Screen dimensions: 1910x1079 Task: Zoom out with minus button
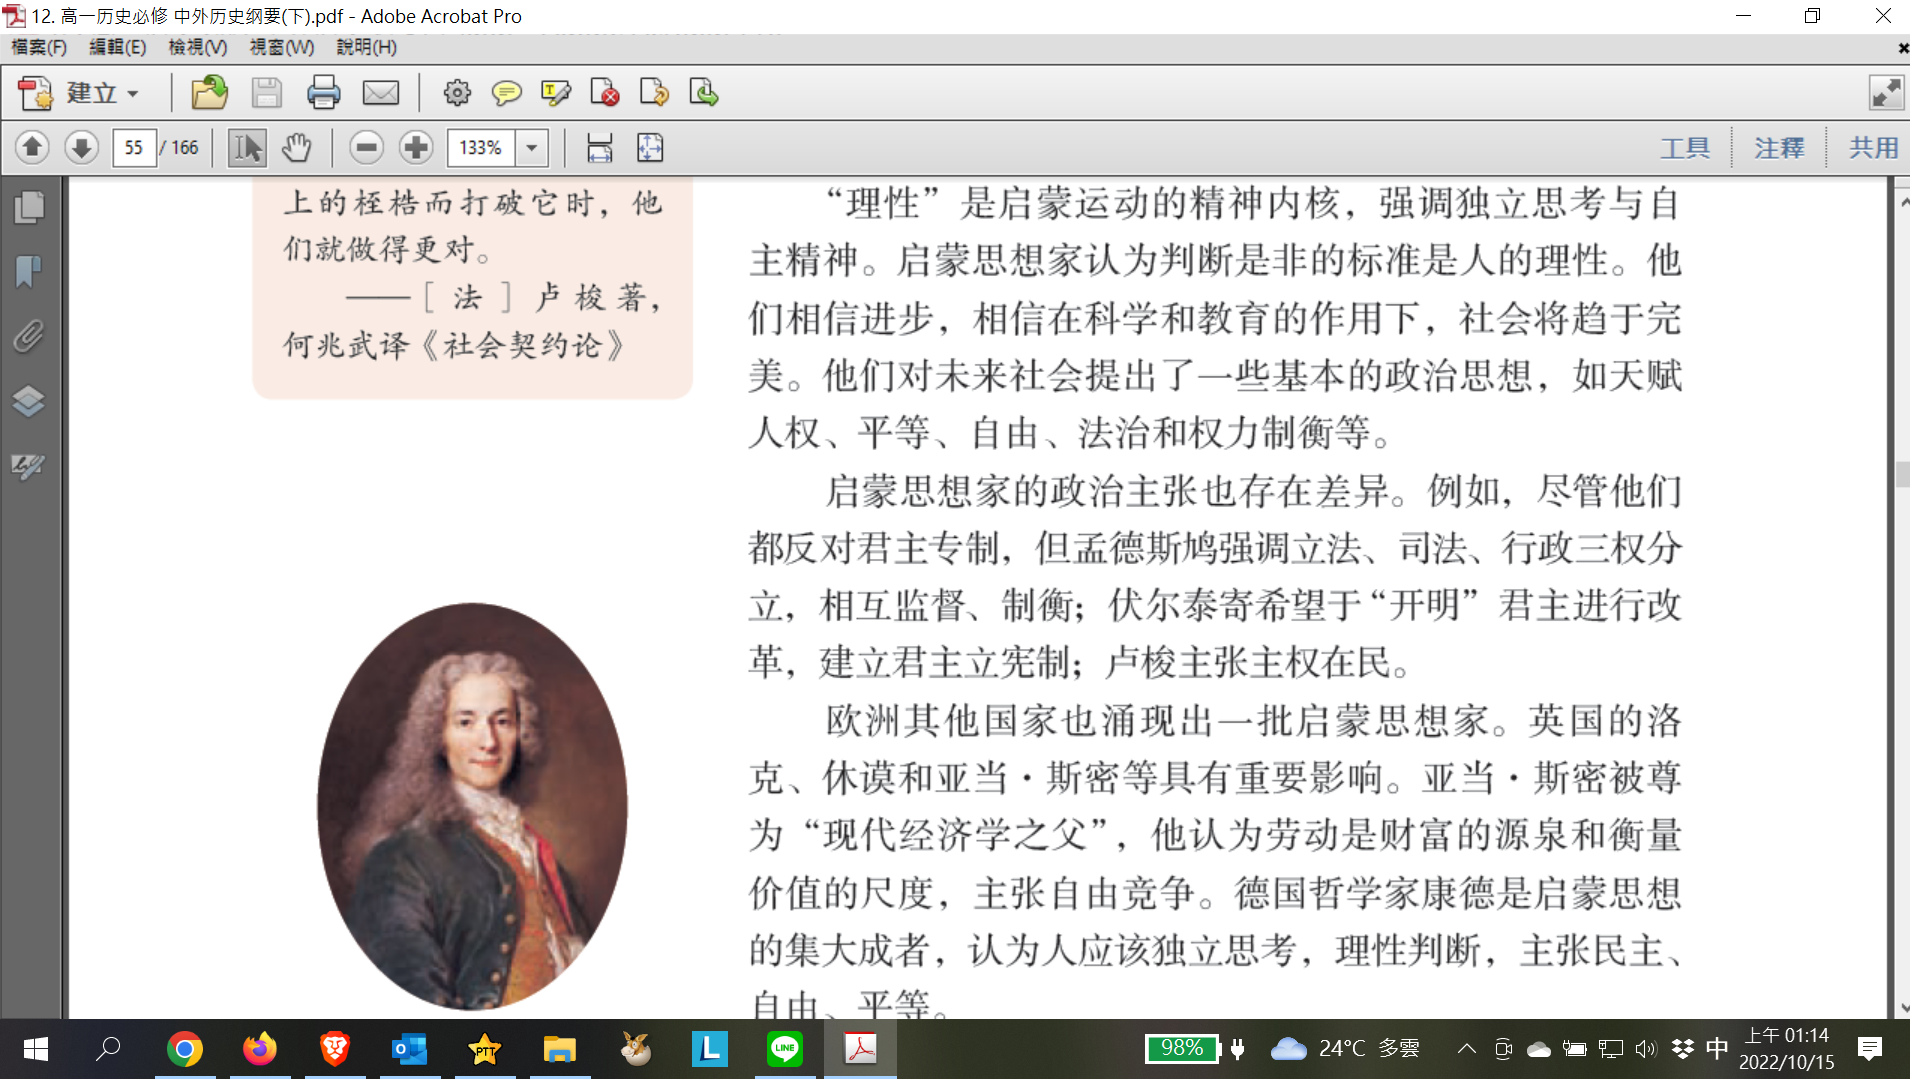tap(367, 148)
